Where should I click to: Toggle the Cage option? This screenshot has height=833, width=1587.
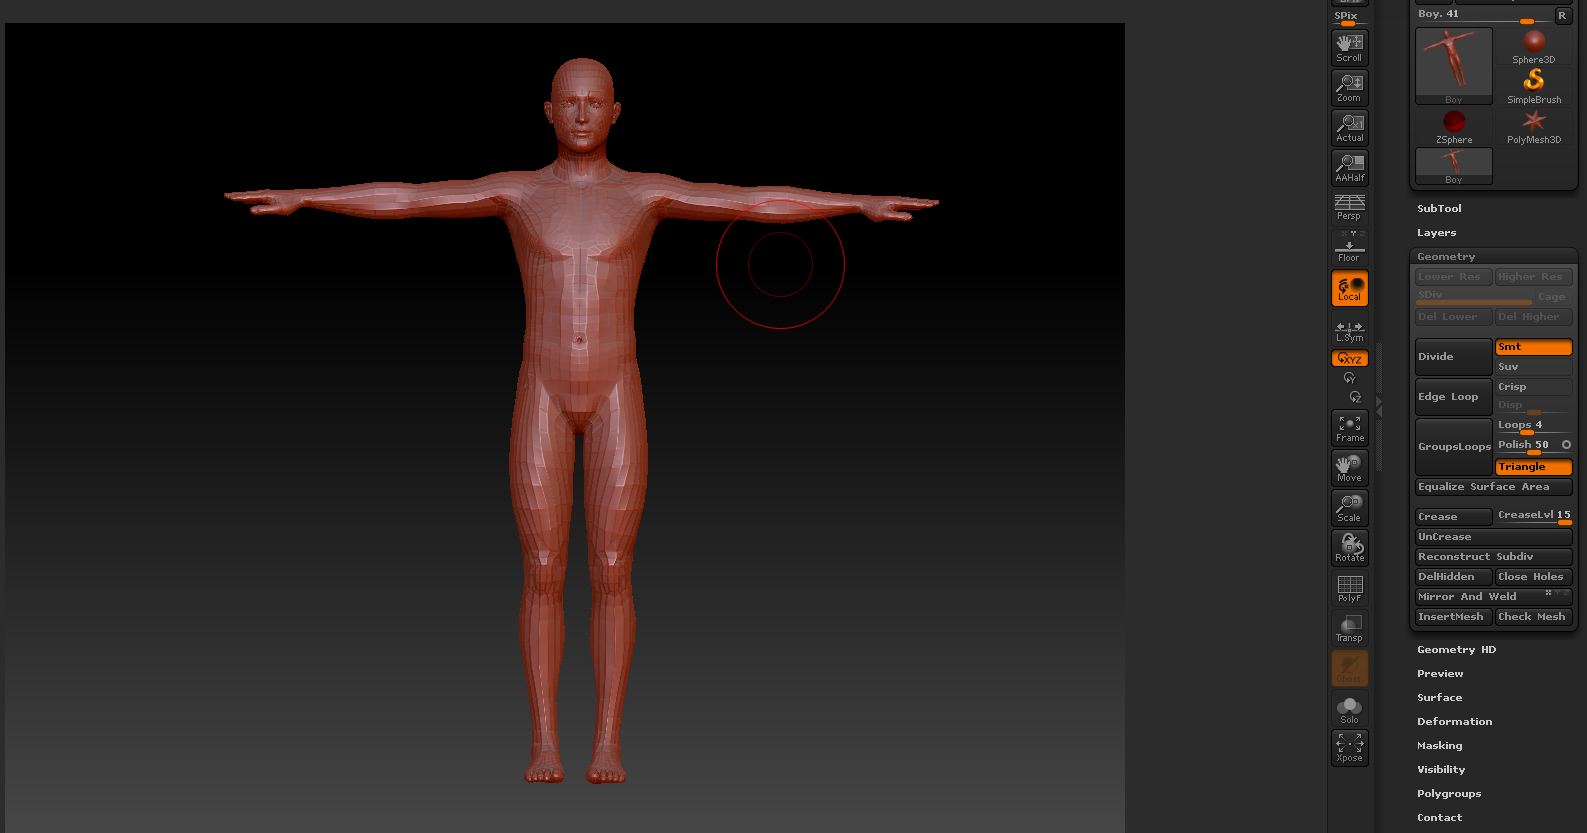coord(1551,297)
